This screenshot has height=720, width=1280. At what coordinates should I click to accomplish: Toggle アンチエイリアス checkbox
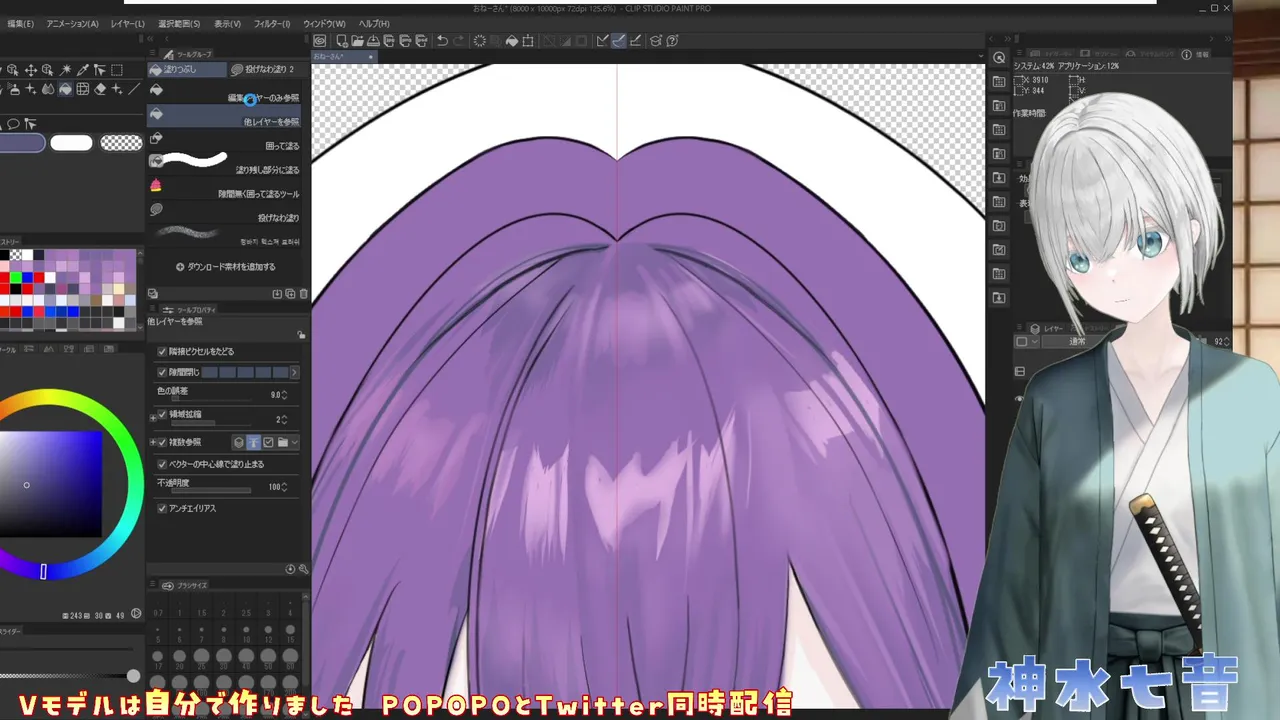[162, 508]
